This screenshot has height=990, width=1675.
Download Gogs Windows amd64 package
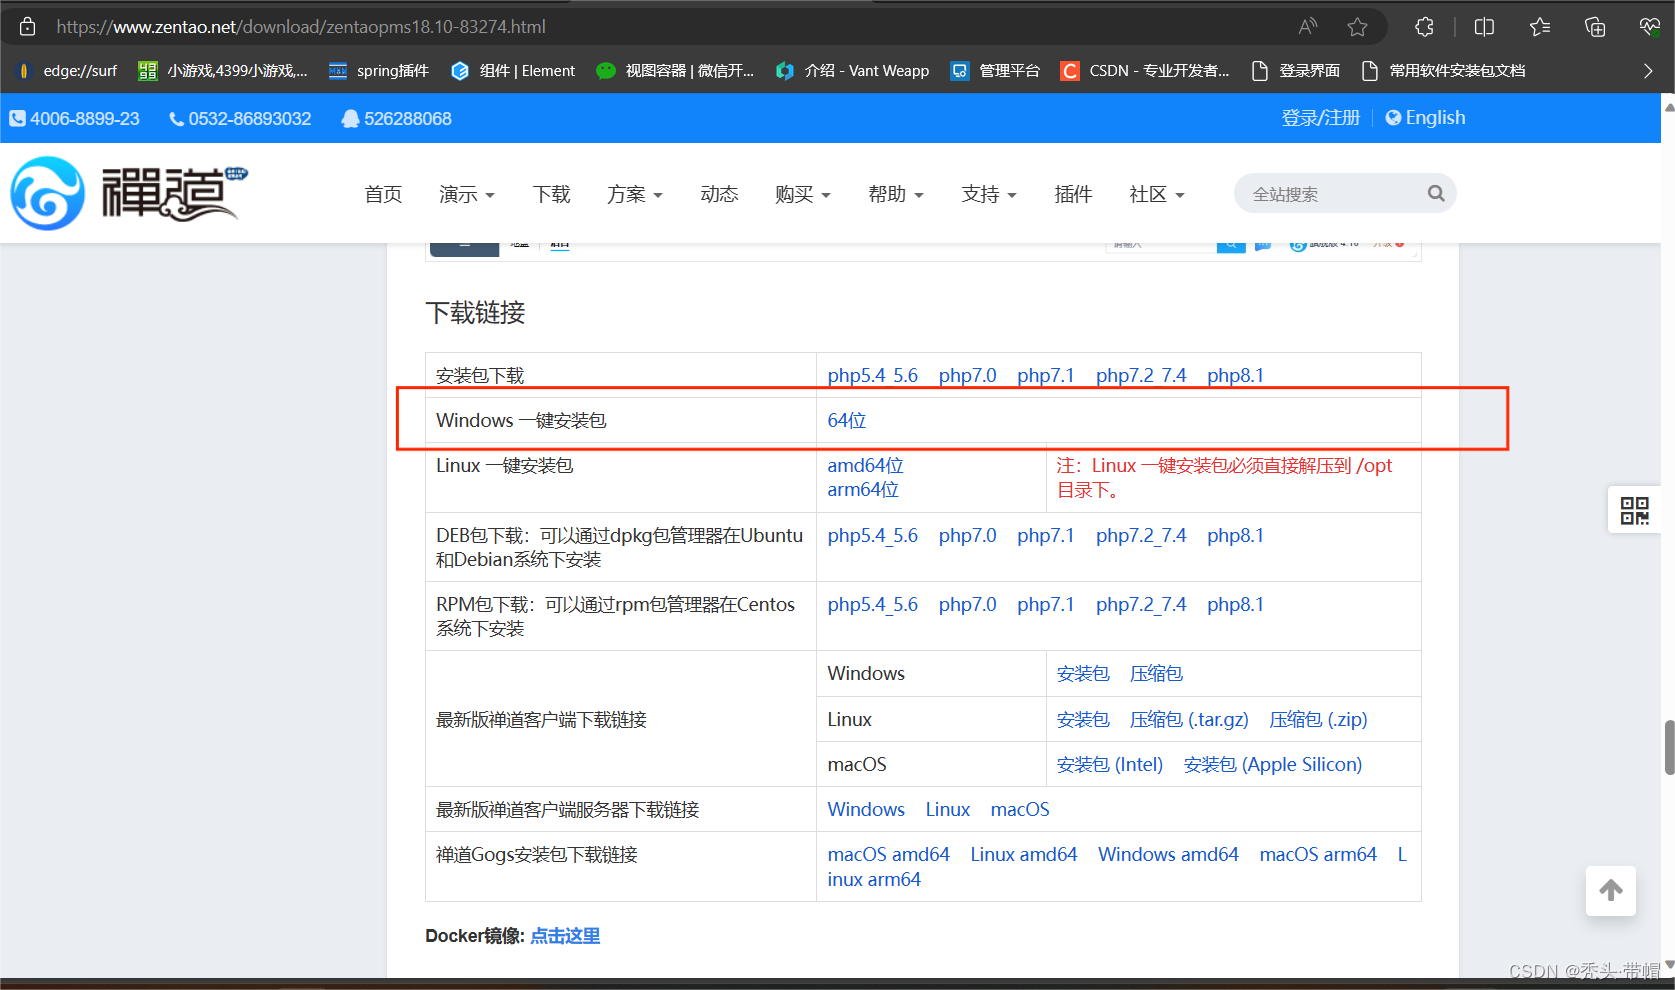(x=1168, y=855)
